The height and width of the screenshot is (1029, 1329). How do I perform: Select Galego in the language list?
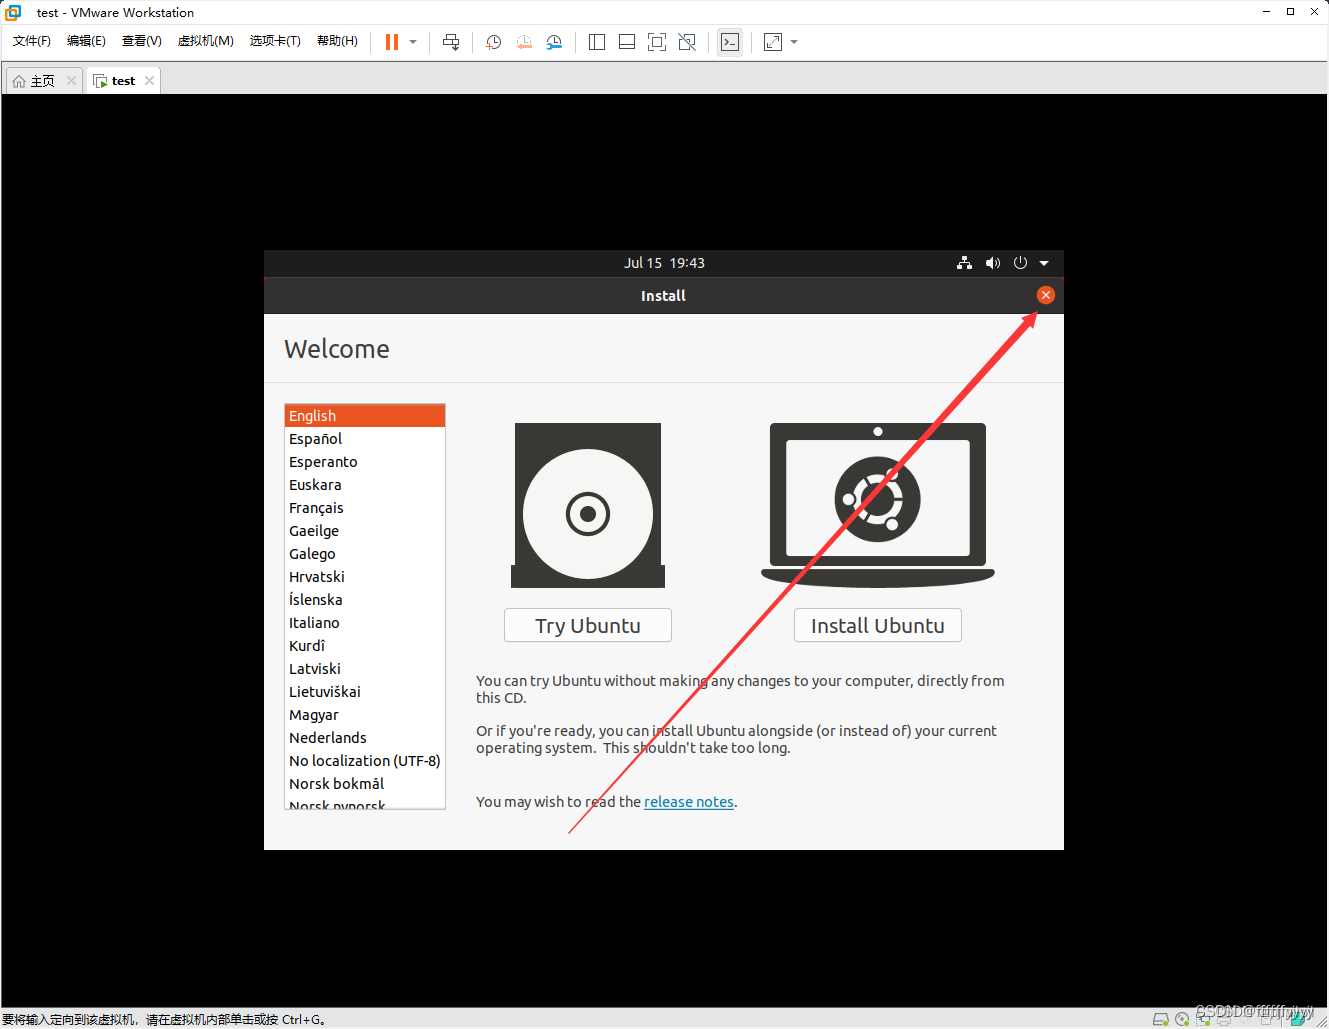365,554
